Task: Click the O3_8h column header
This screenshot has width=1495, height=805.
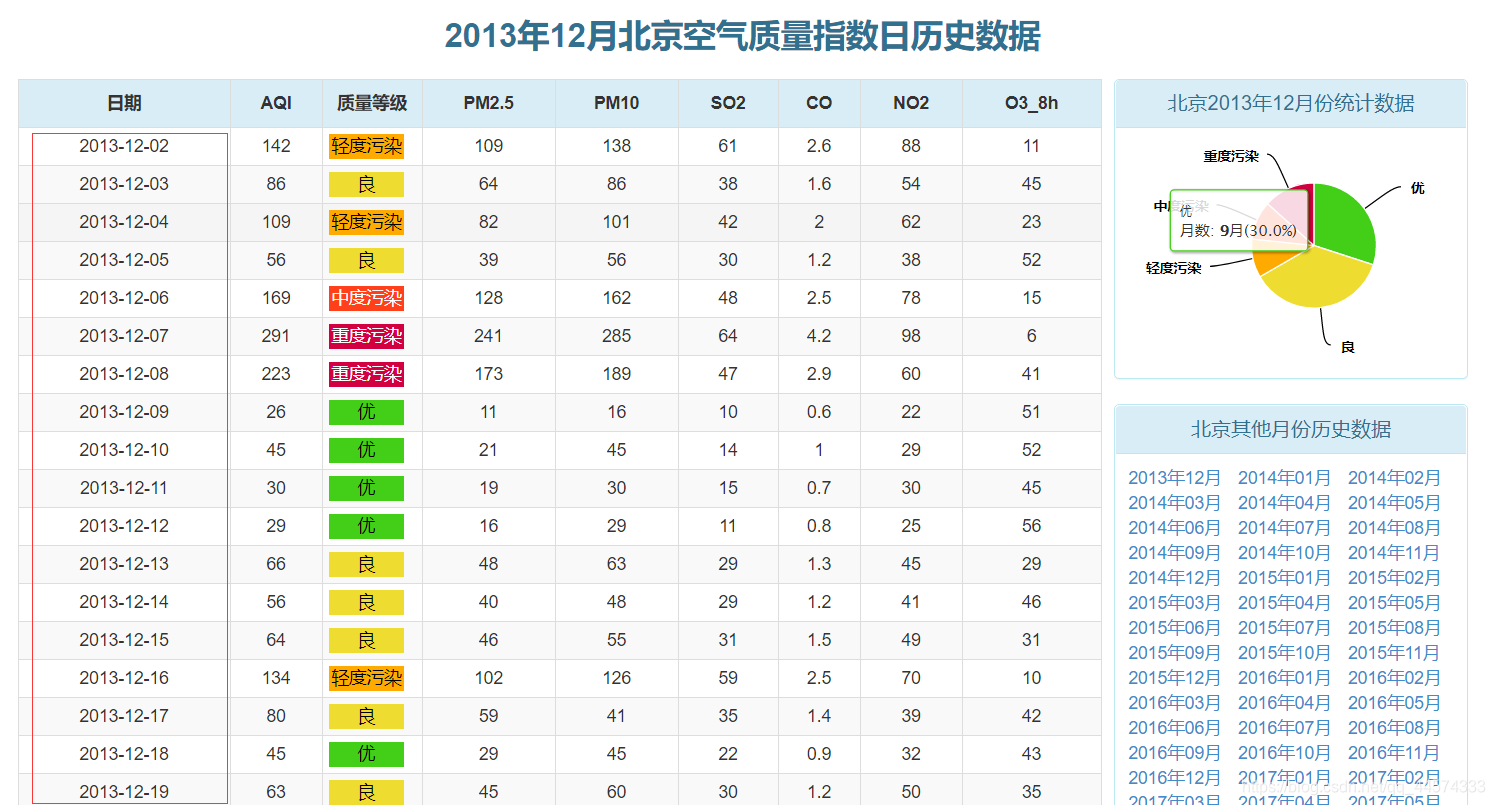Action: pos(1031,103)
